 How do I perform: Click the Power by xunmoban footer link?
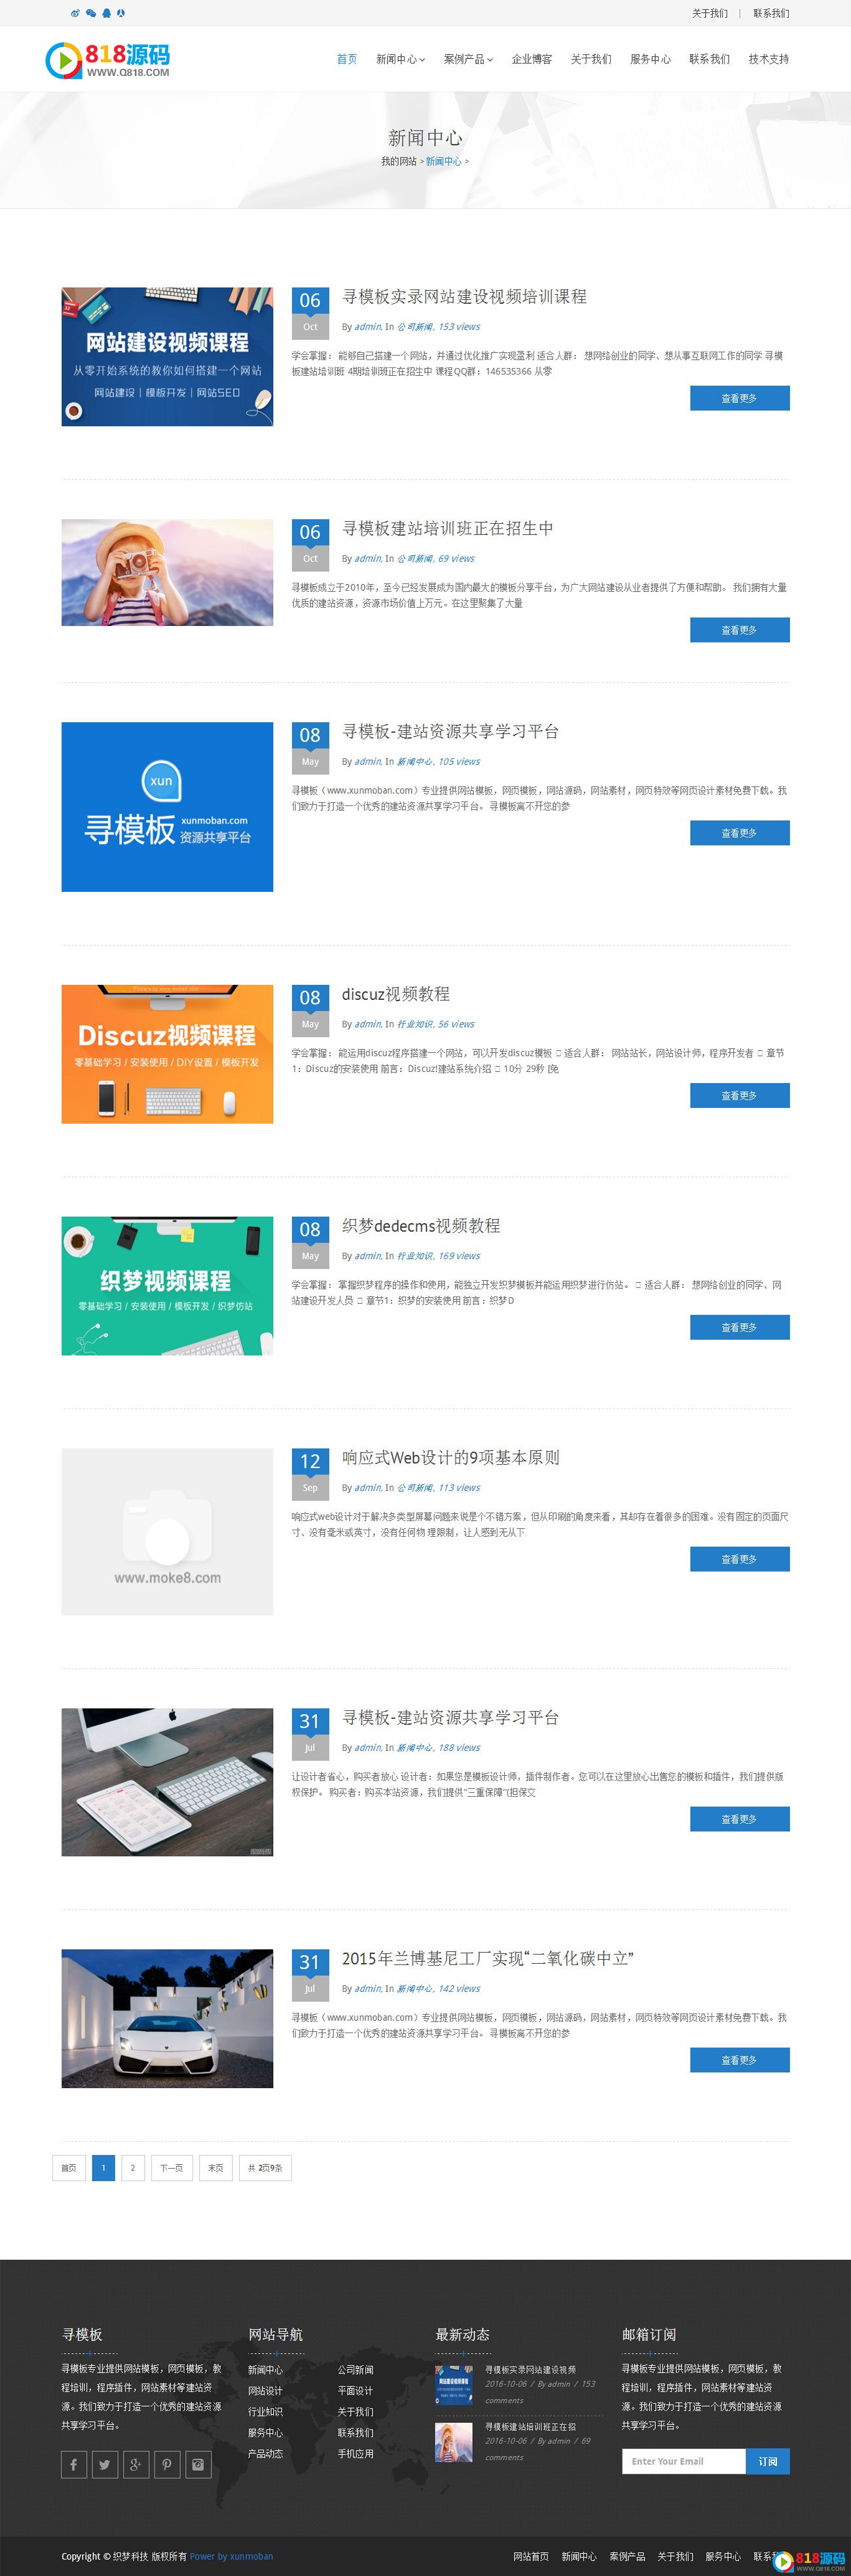[x=231, y=2556]
